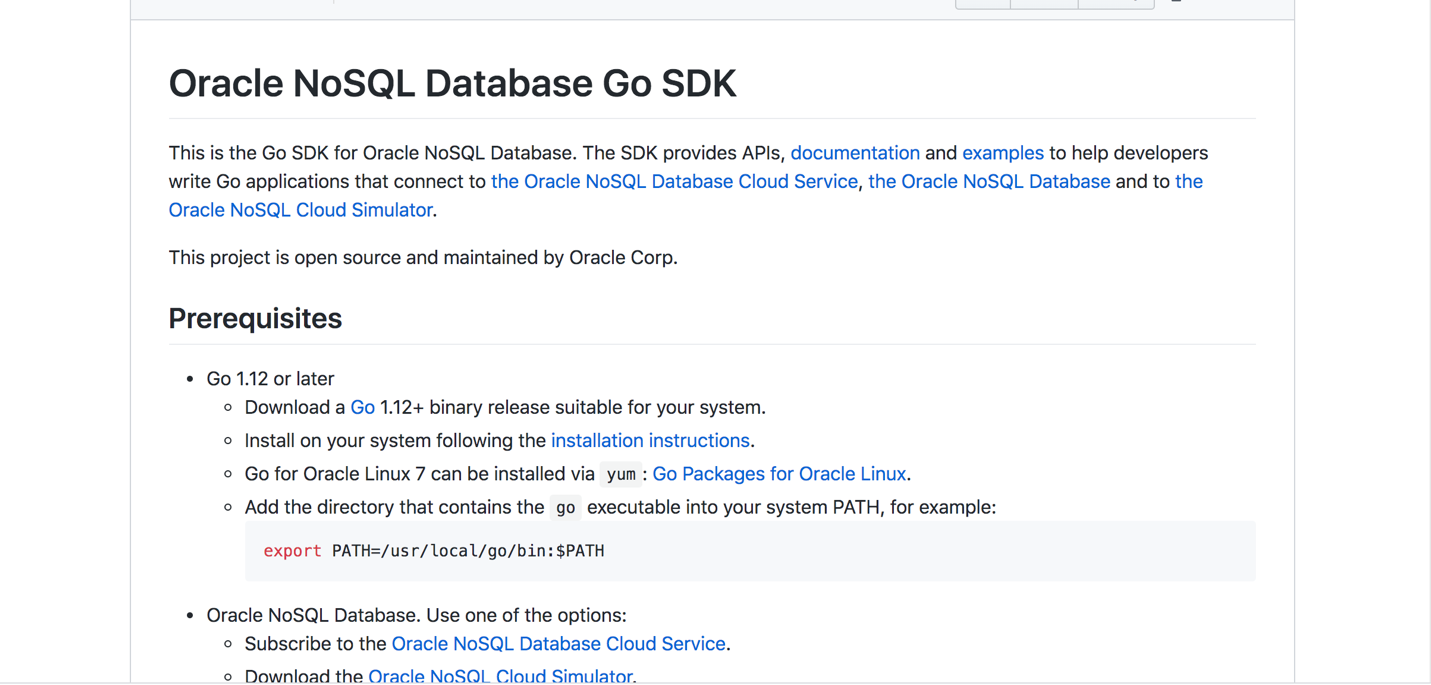Viewport: 1431px width, 685px height.
Task: Click the Go download link
Action: coord(362,407)
